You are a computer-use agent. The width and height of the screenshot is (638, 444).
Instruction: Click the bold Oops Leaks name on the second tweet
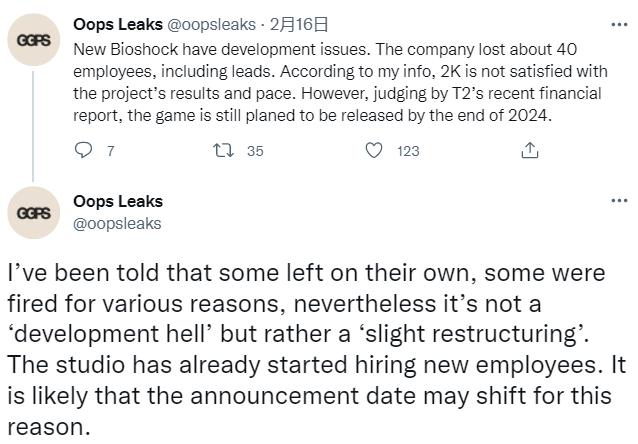click(x=118, y=203)
